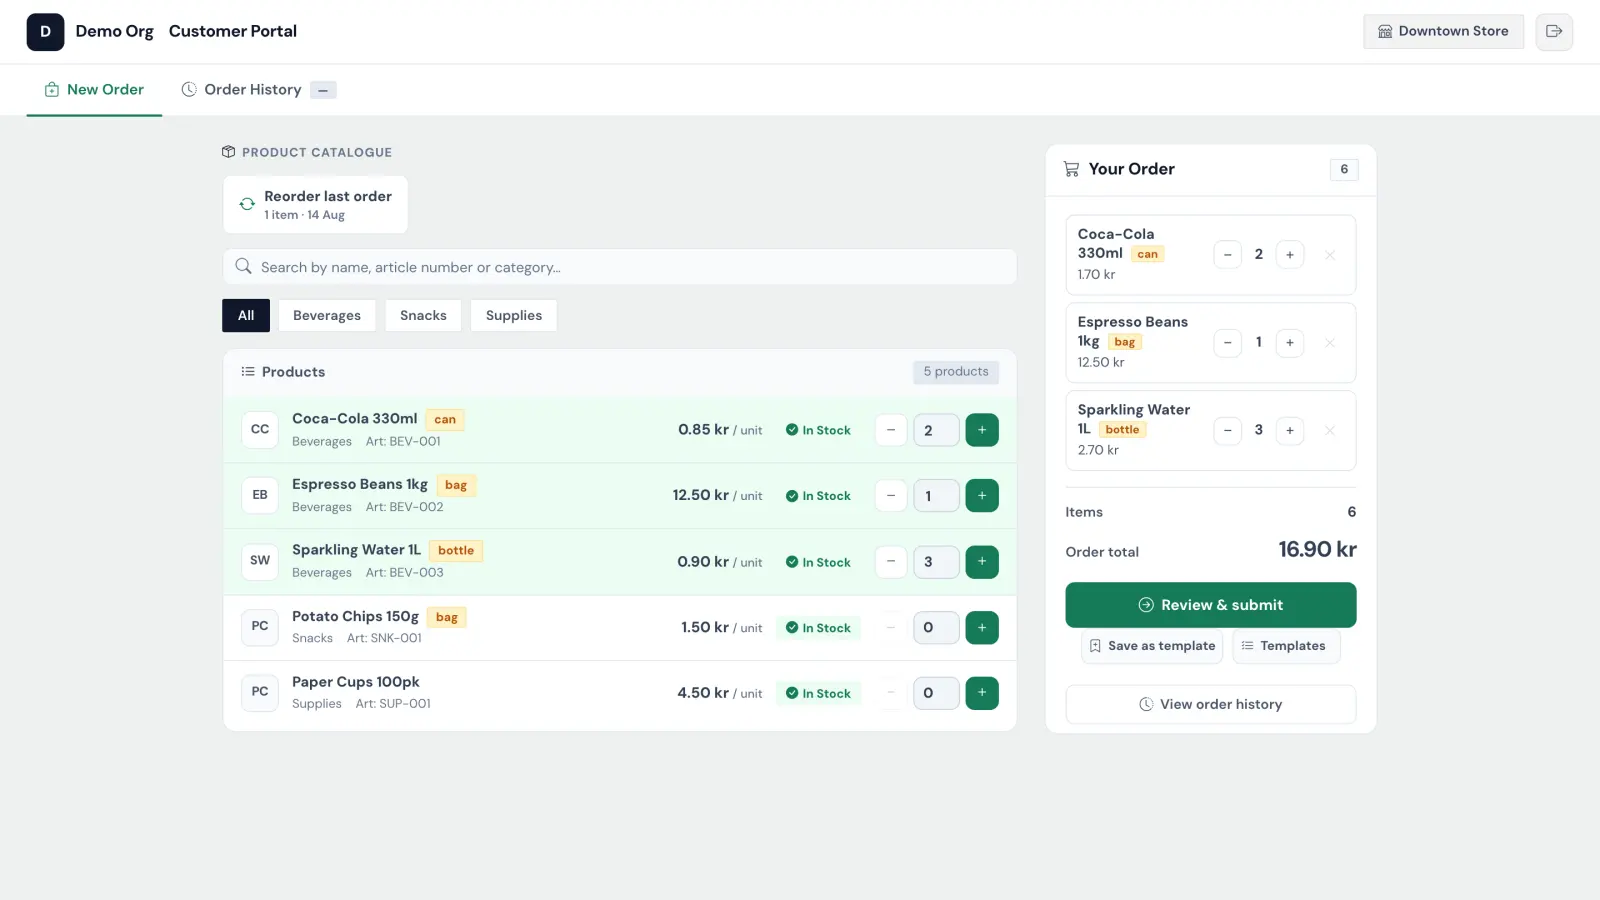Click the 'Art: BEV-002' article number

pyautogui.click(x=404, y=507)
